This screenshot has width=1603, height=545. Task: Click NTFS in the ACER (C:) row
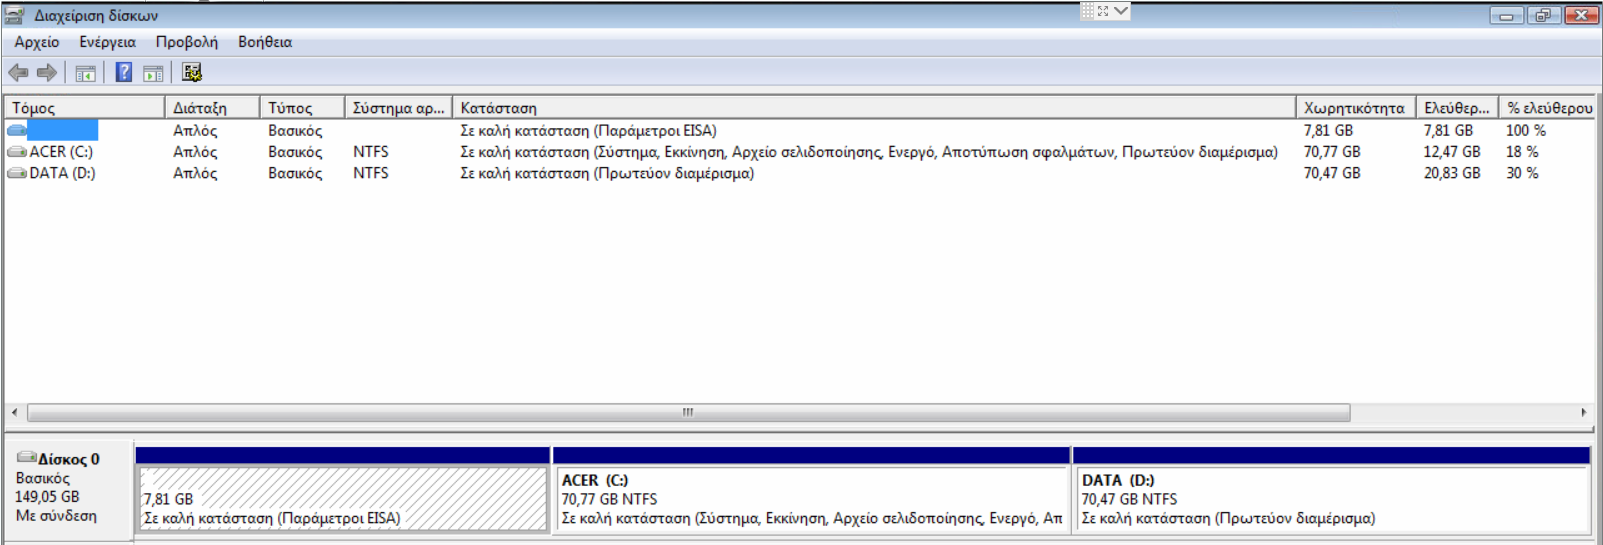(371, 152)
